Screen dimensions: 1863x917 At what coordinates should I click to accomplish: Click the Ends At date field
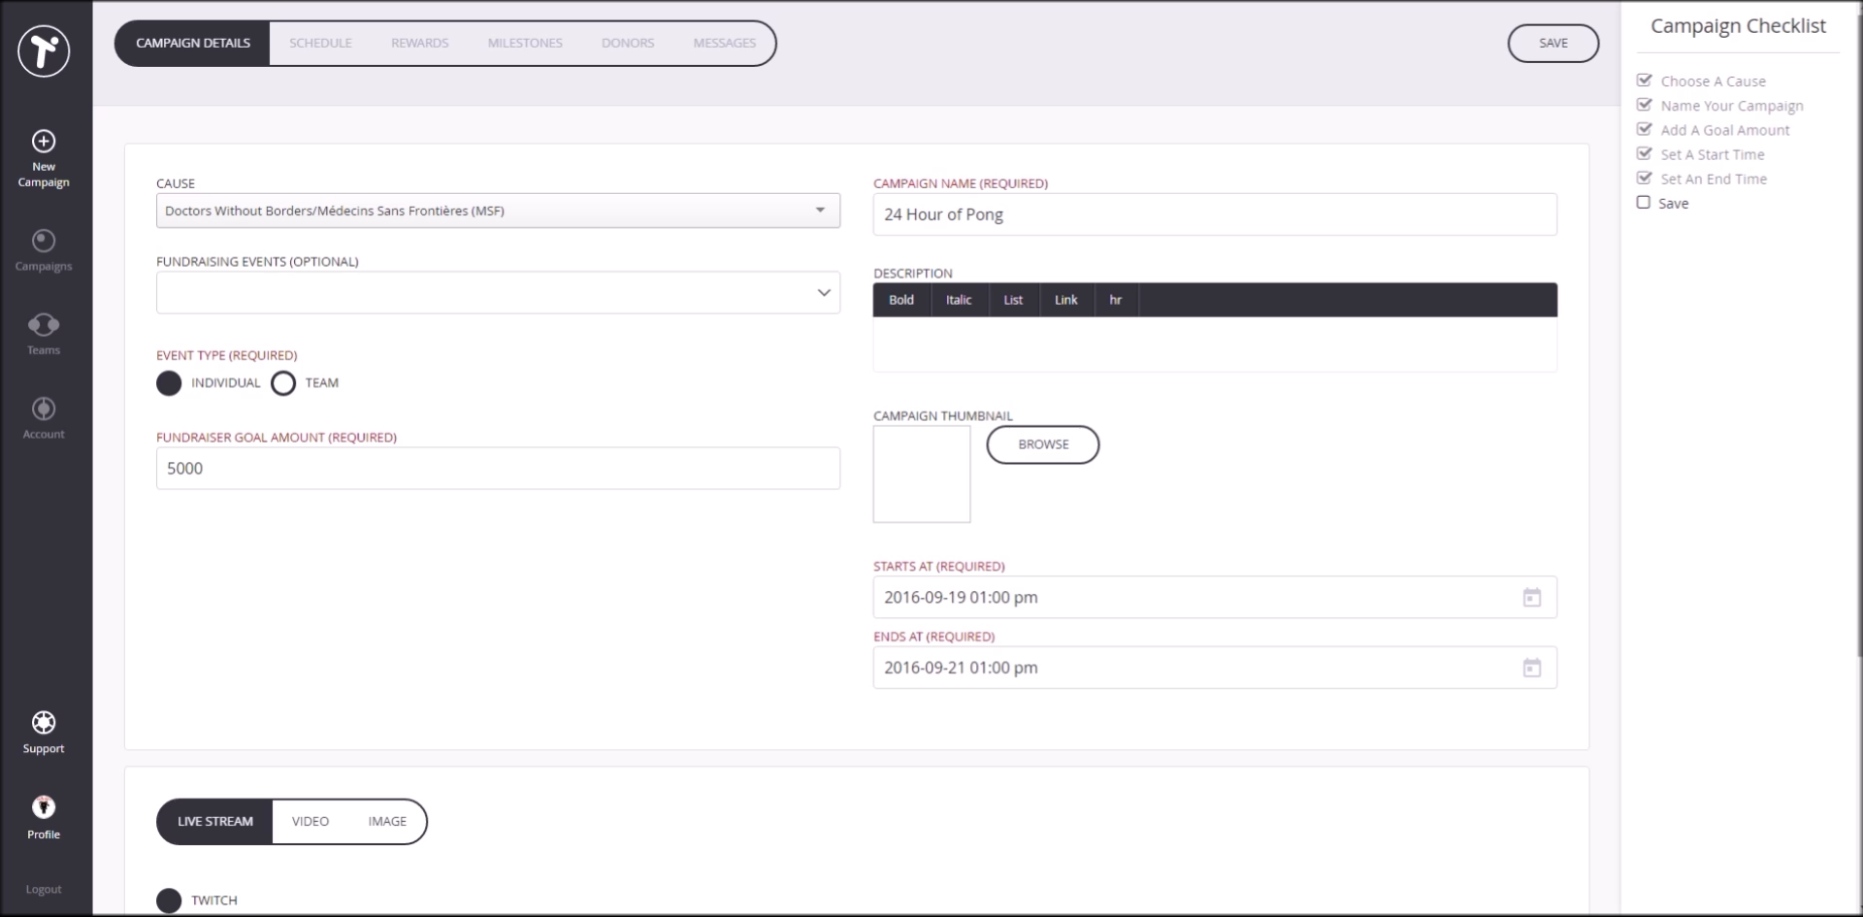click(1215, 667)
